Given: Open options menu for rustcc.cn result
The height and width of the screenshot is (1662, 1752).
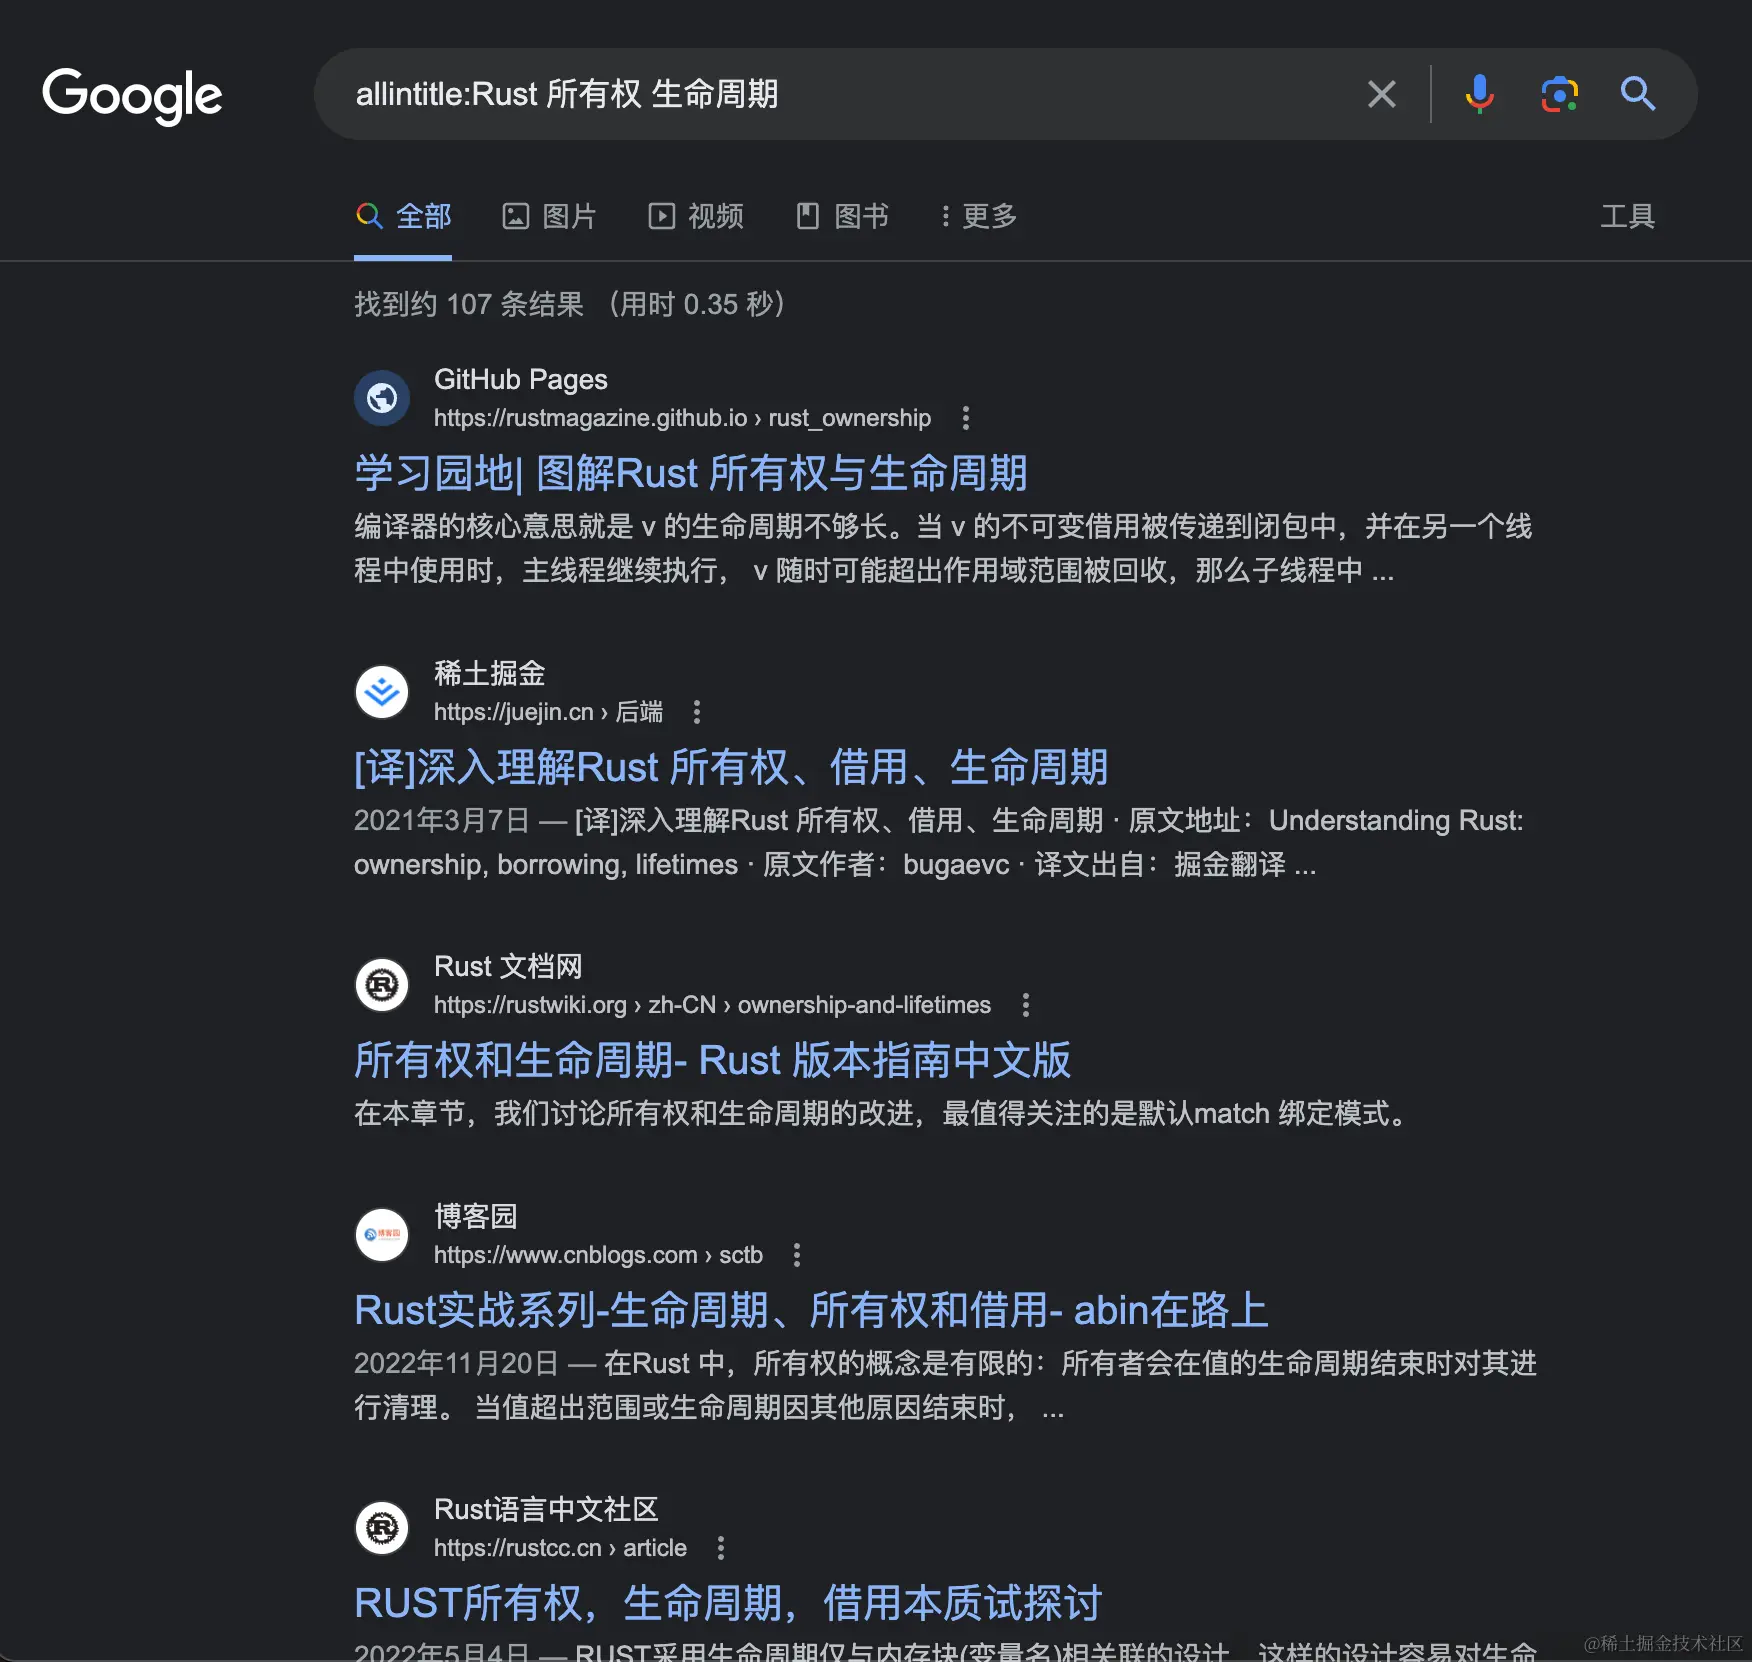Looking at the screenshot, I should click(x=721, y=1548).
